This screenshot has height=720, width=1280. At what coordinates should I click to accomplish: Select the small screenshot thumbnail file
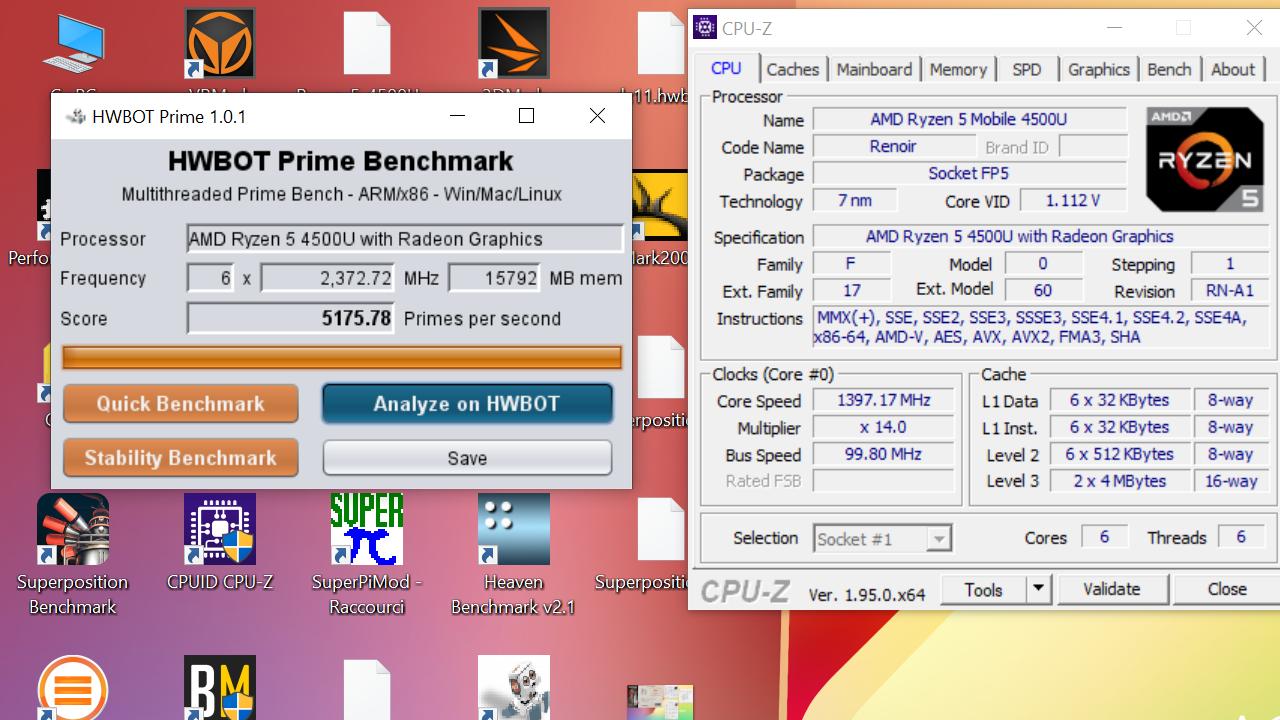point(660,702)
